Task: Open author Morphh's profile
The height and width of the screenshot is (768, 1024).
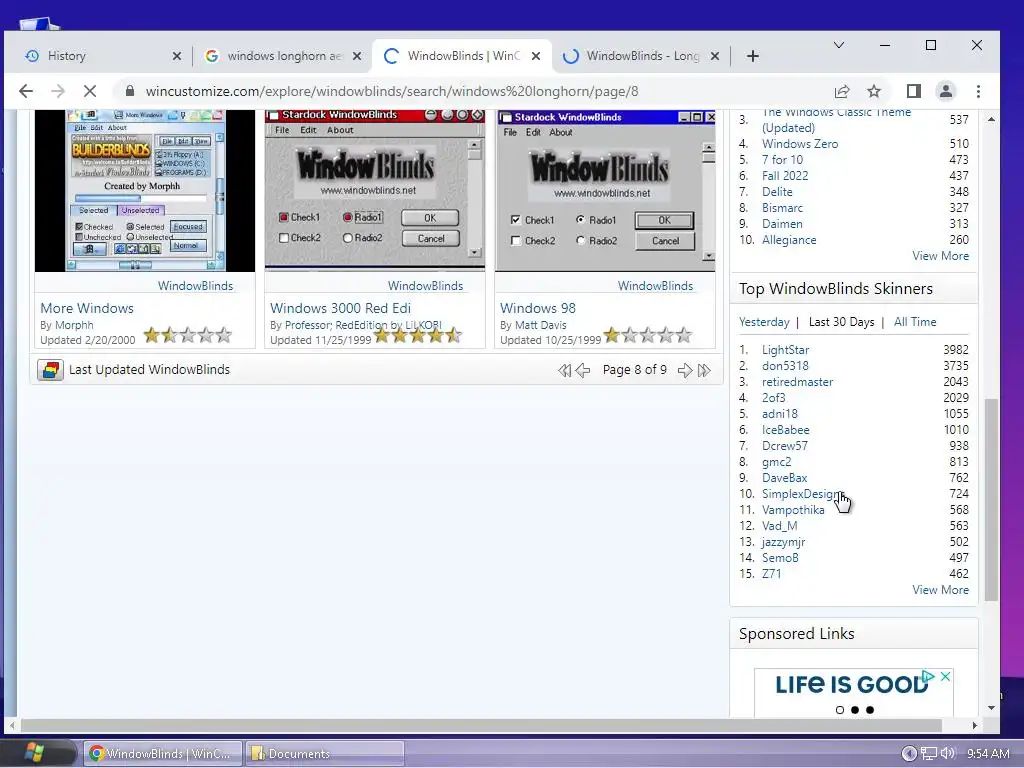Action: (x=74, y=325)
